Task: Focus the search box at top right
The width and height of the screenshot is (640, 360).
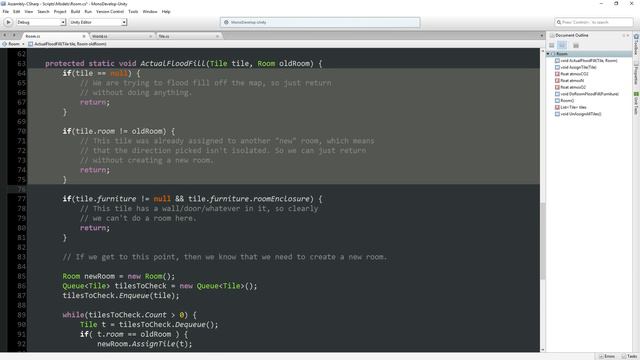Action: coord(594,22)
